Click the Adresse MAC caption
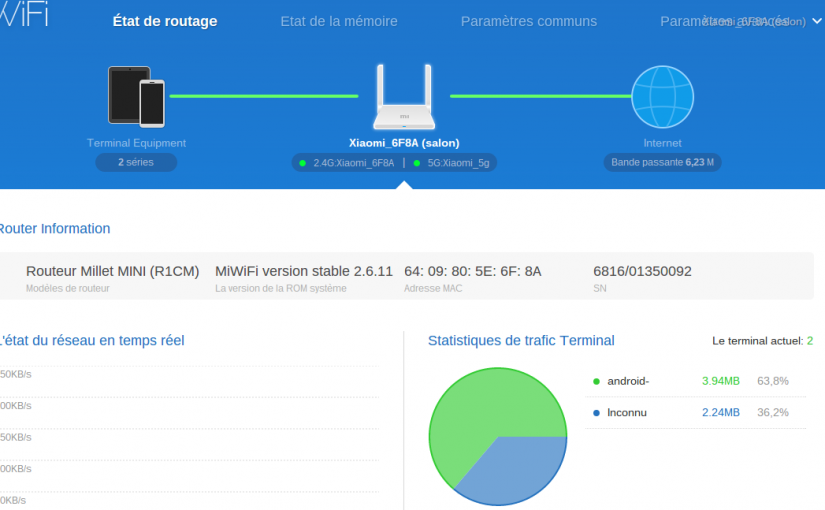The image size is (825, 510). (433, 288)
